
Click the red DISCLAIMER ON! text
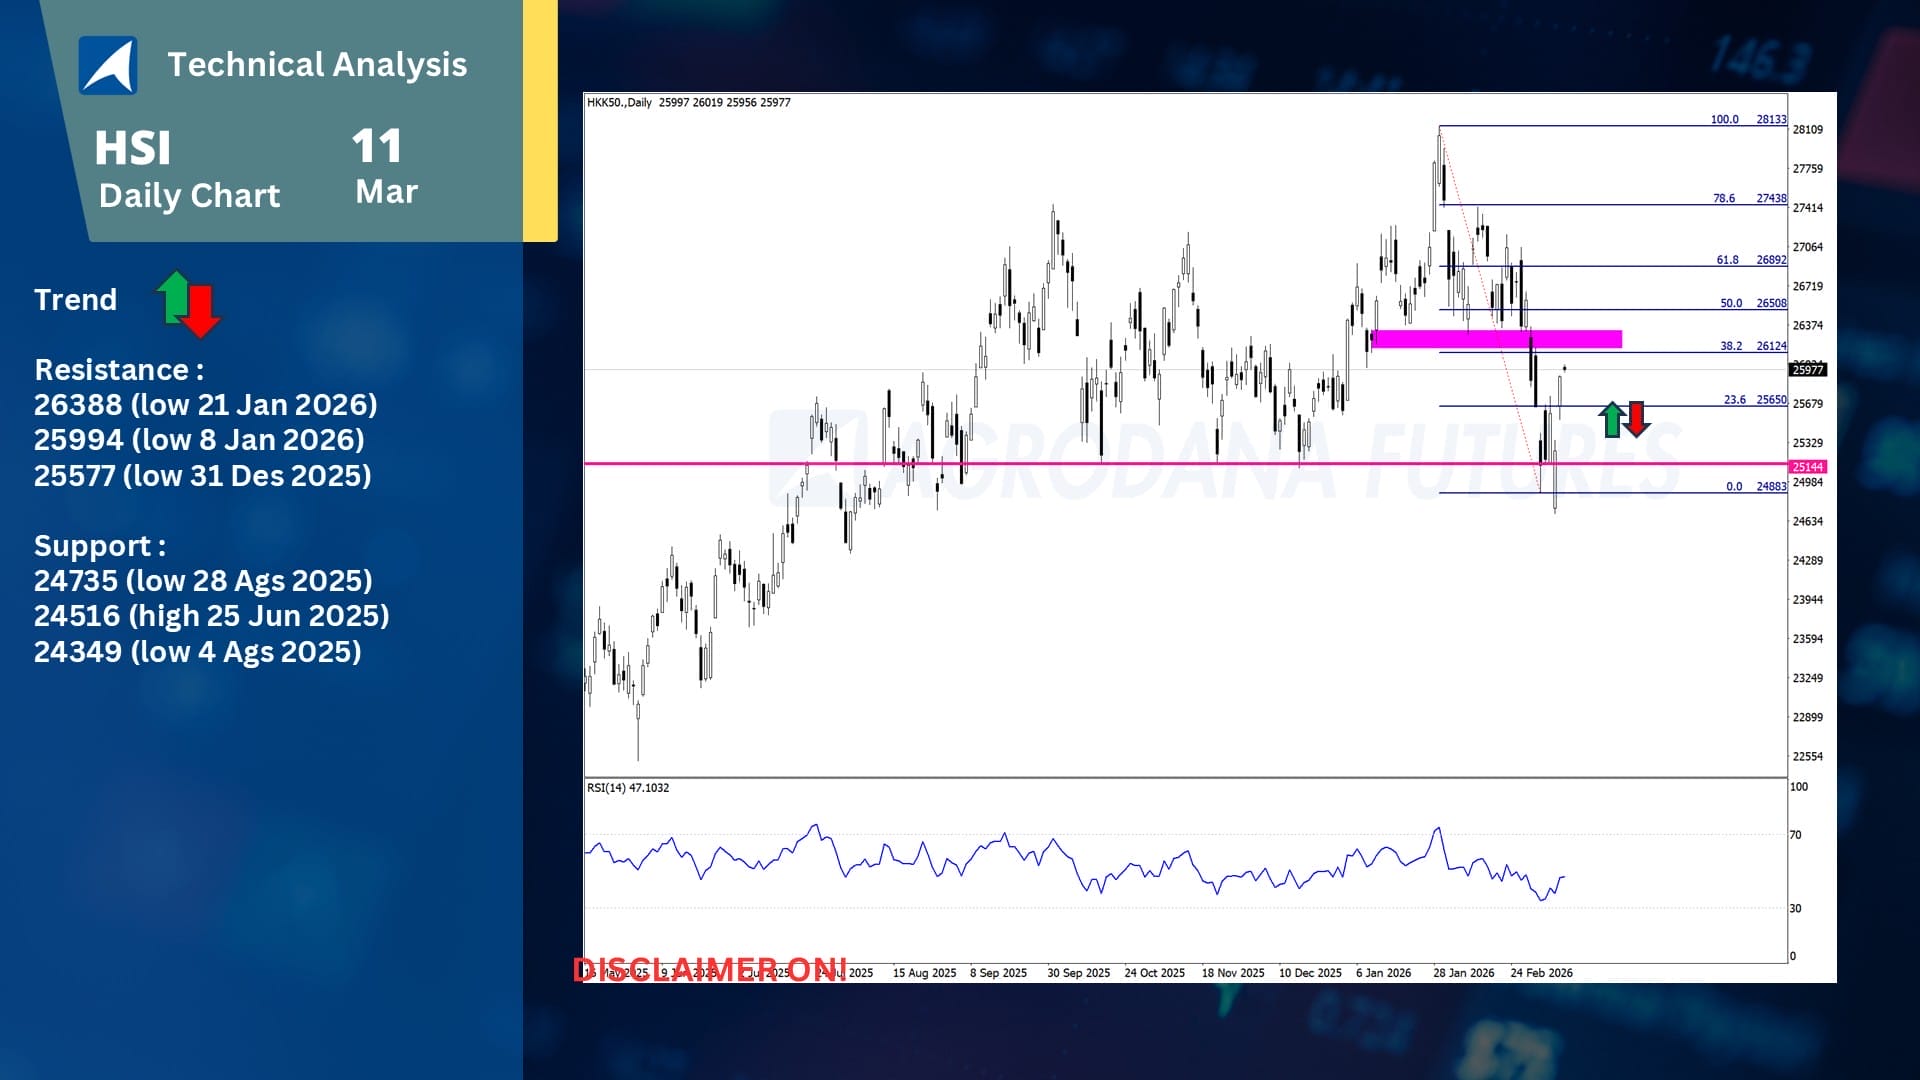tap(710, 969)
